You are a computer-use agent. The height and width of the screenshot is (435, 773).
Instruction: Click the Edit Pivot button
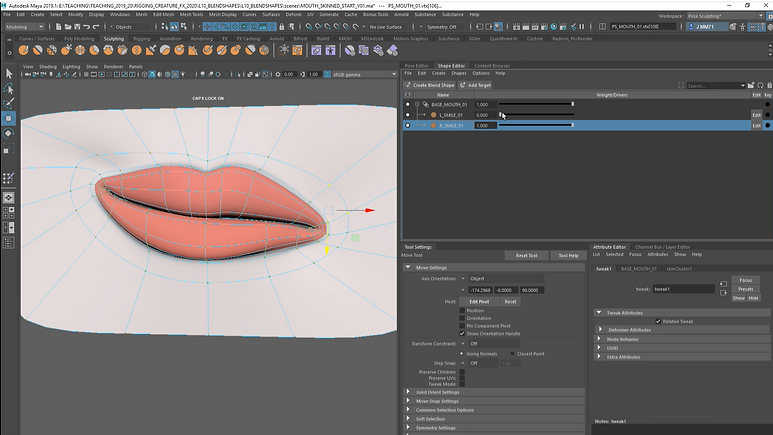(x=479, y=301)
